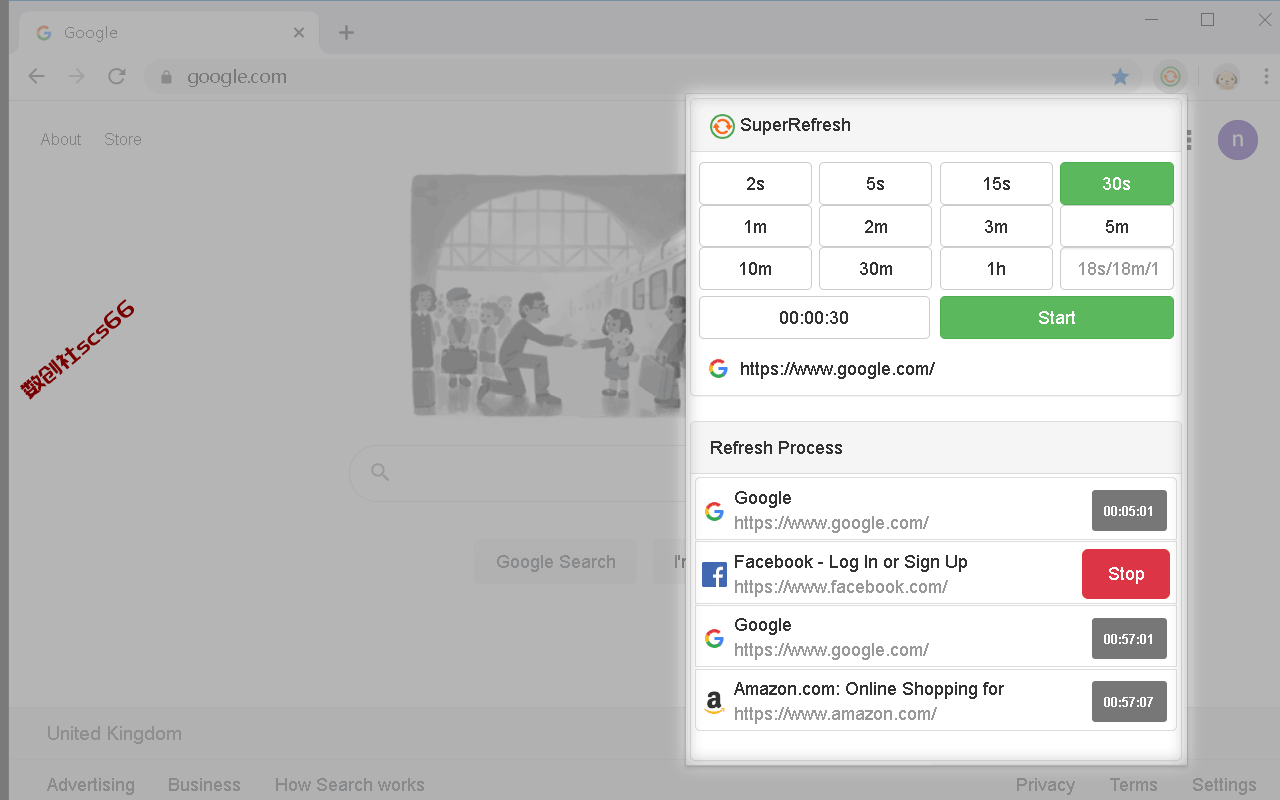This screenshot has height=800, width=1280.
Task: Click the green Start button
Action: coord(1057,318)
